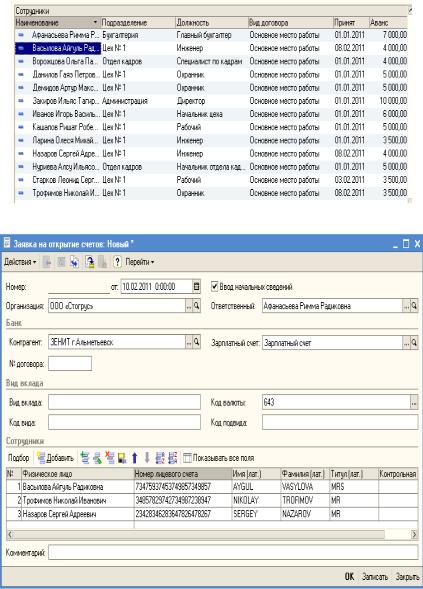Open the calendar picker for the date field

click(196, 287)
